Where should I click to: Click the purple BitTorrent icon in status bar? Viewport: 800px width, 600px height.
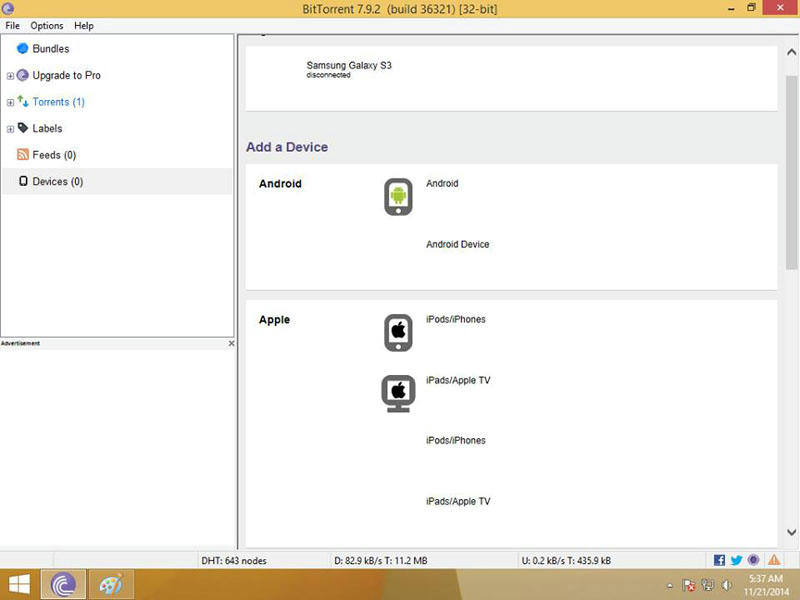(x=754, y=560)
